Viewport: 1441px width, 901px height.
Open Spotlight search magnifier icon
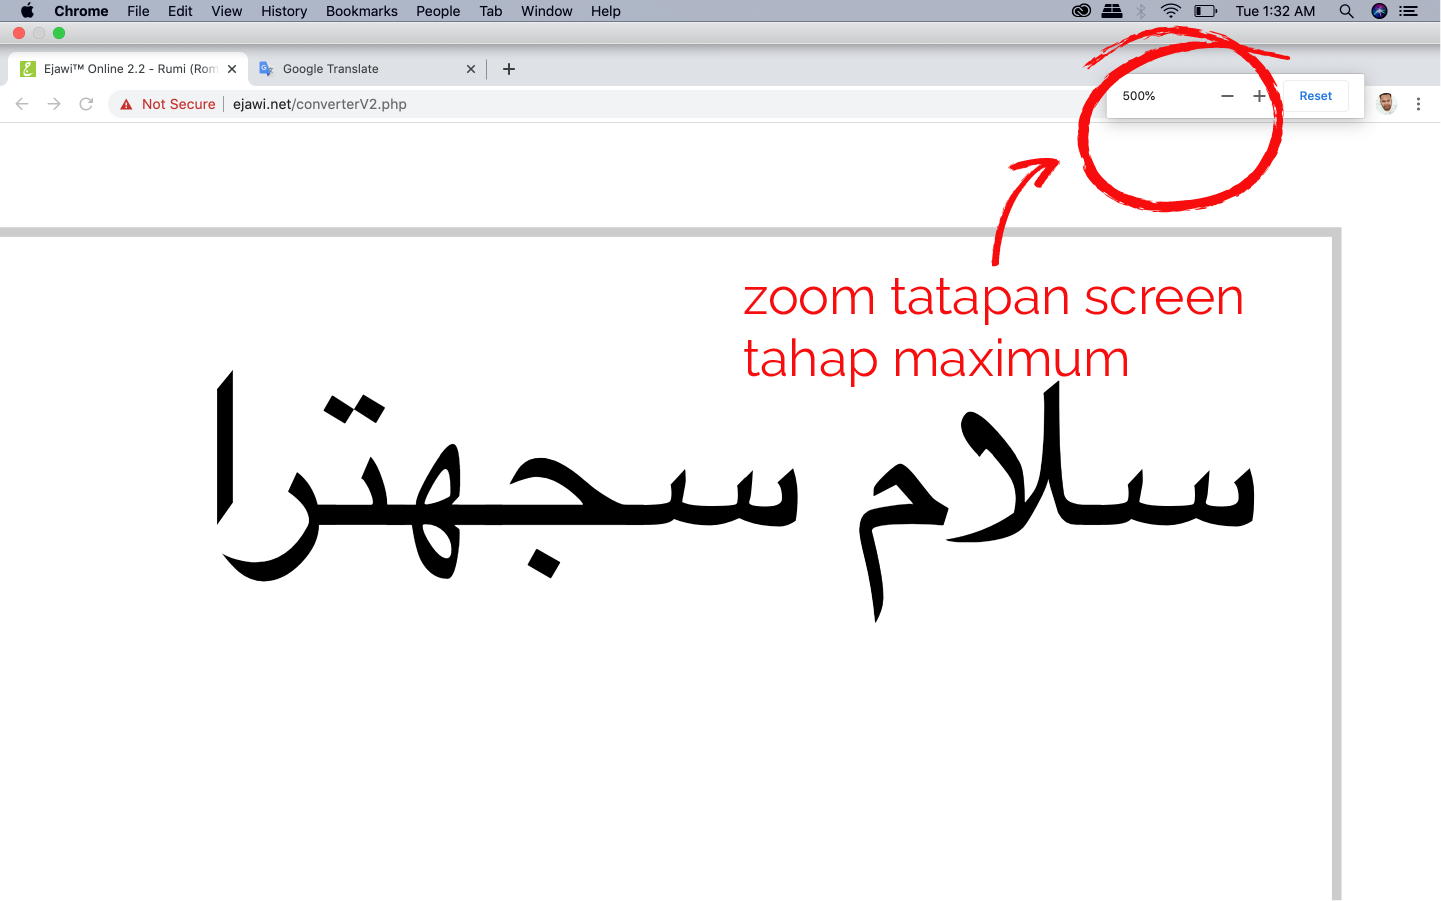(1346, 11)
